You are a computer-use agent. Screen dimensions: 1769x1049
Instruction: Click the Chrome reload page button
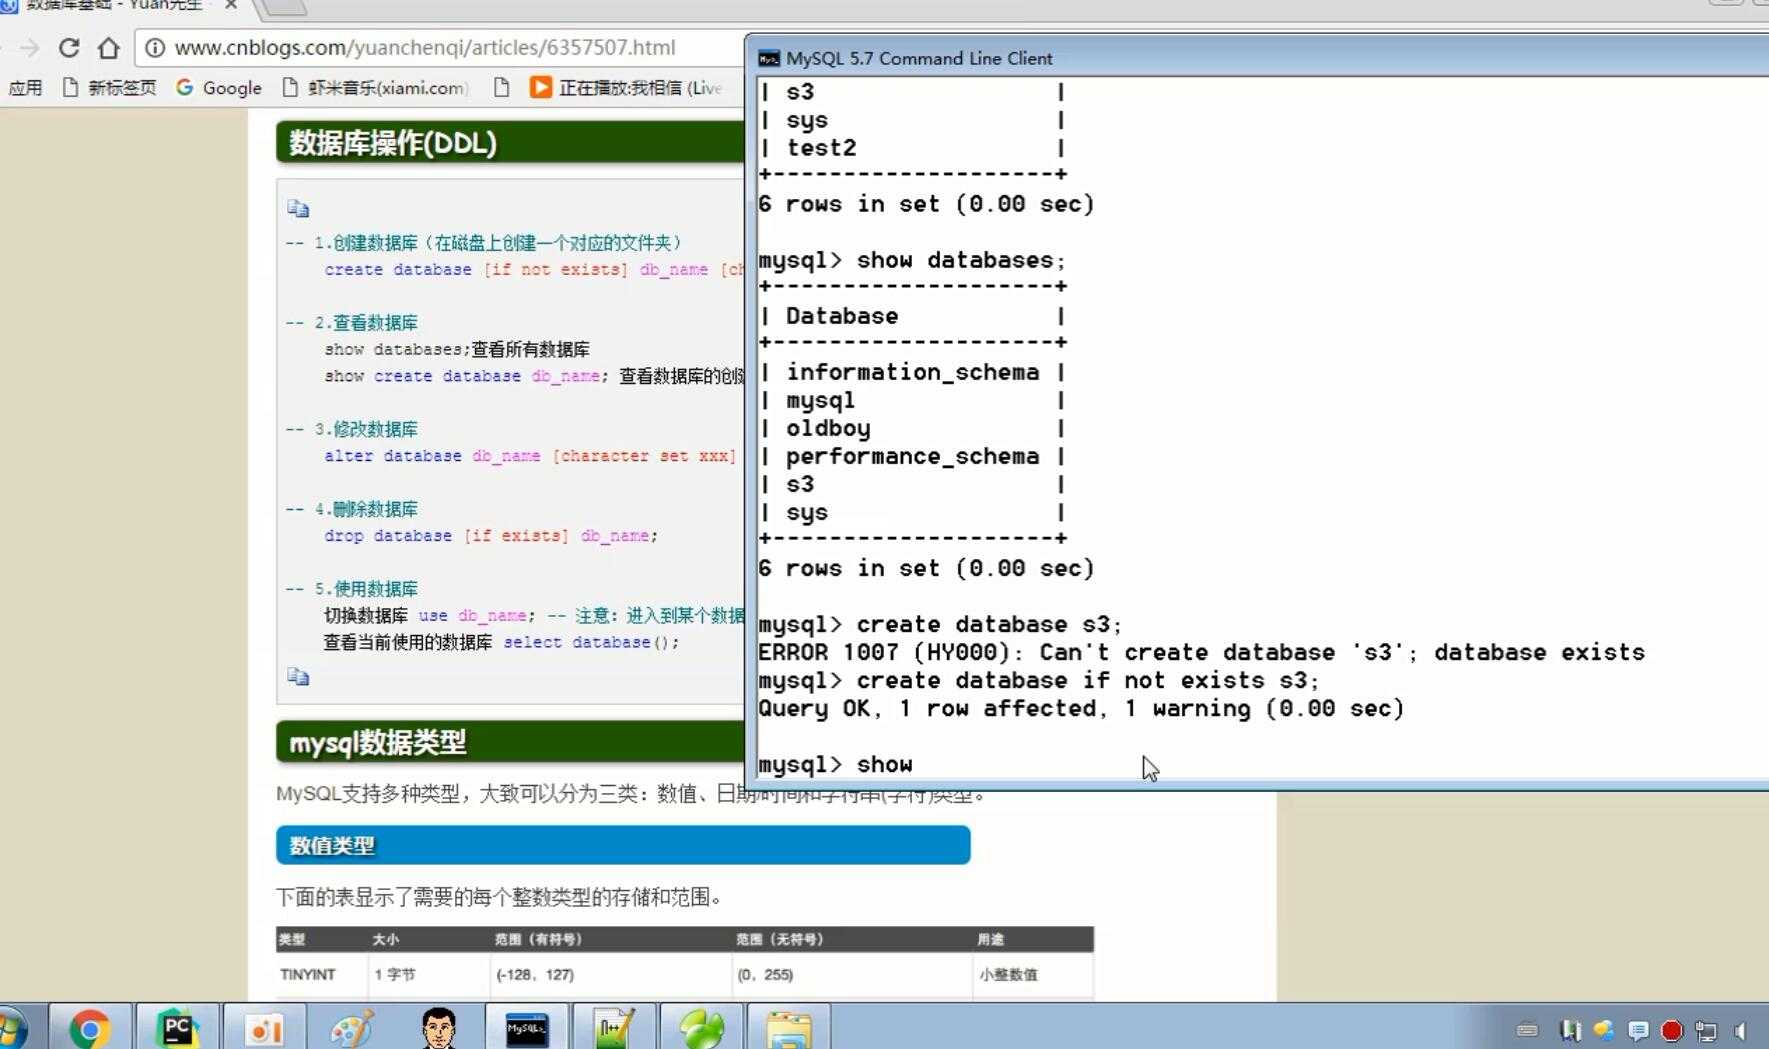68,47
